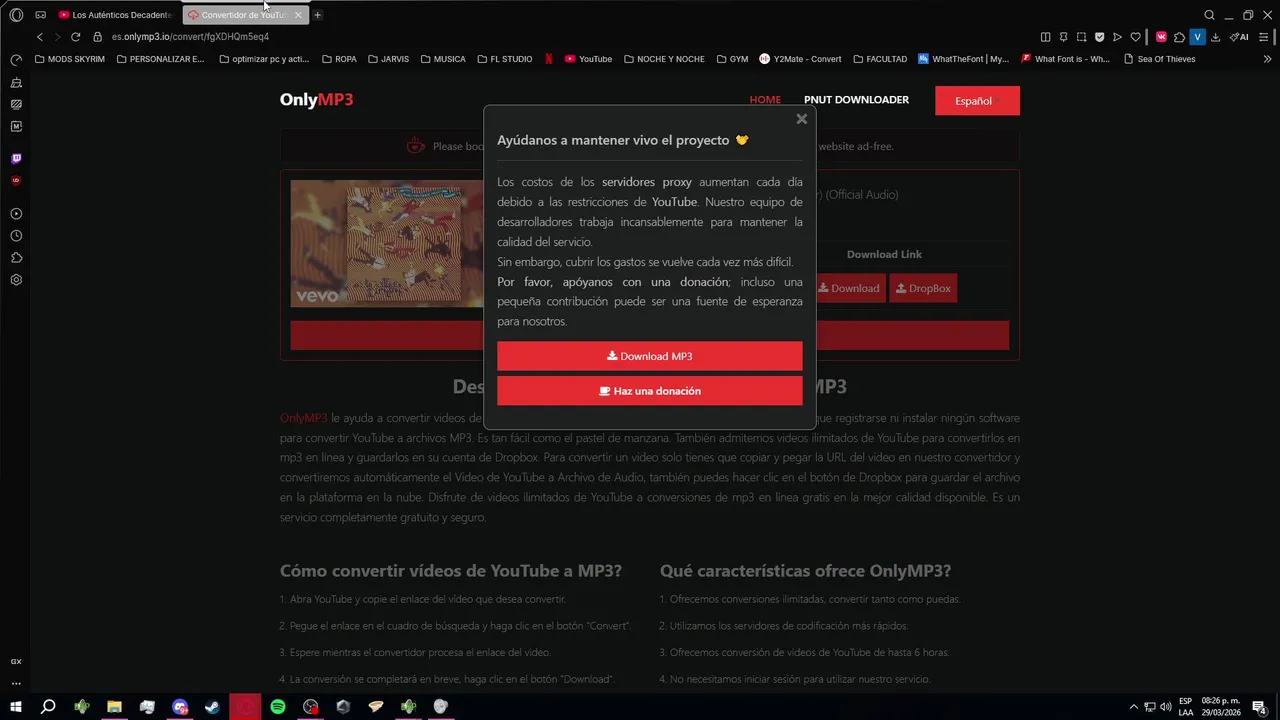Open the WhatTheFont bookmark

pyautogui.click(x=964, y=59)
